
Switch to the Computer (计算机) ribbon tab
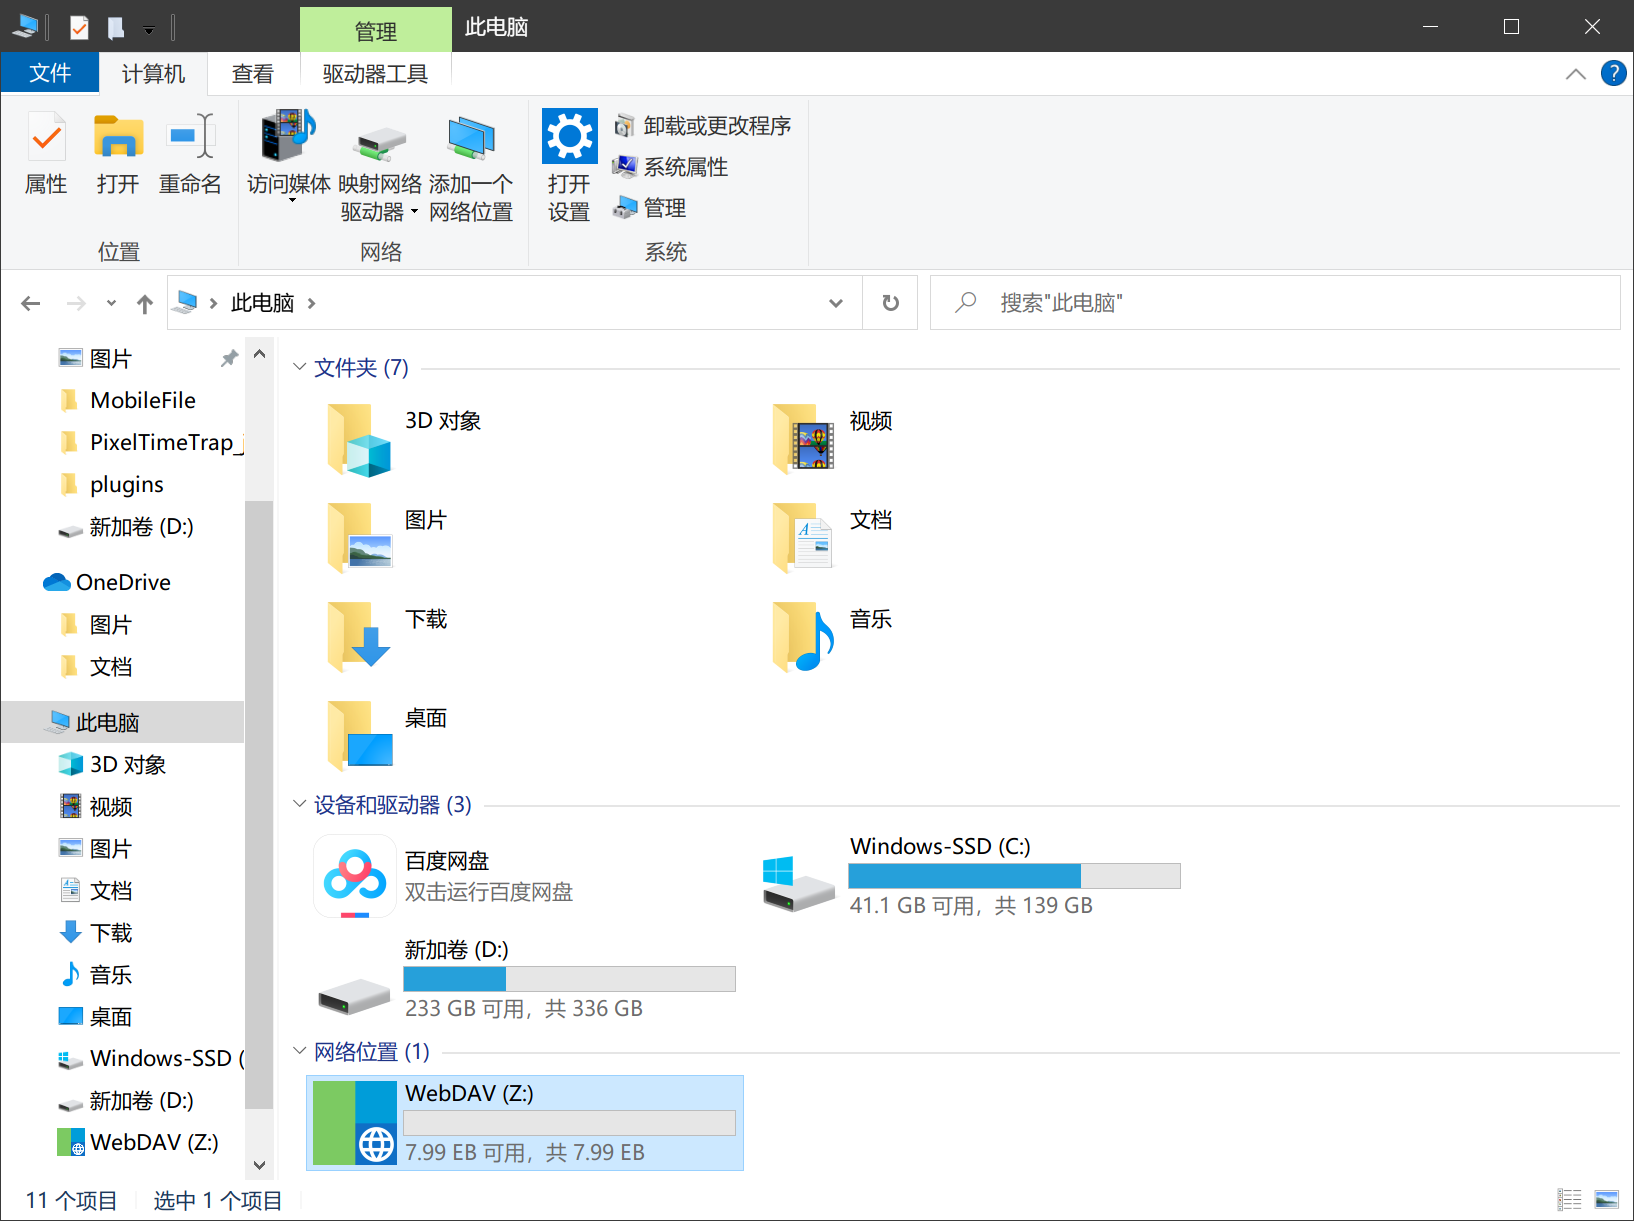point(153,74)
